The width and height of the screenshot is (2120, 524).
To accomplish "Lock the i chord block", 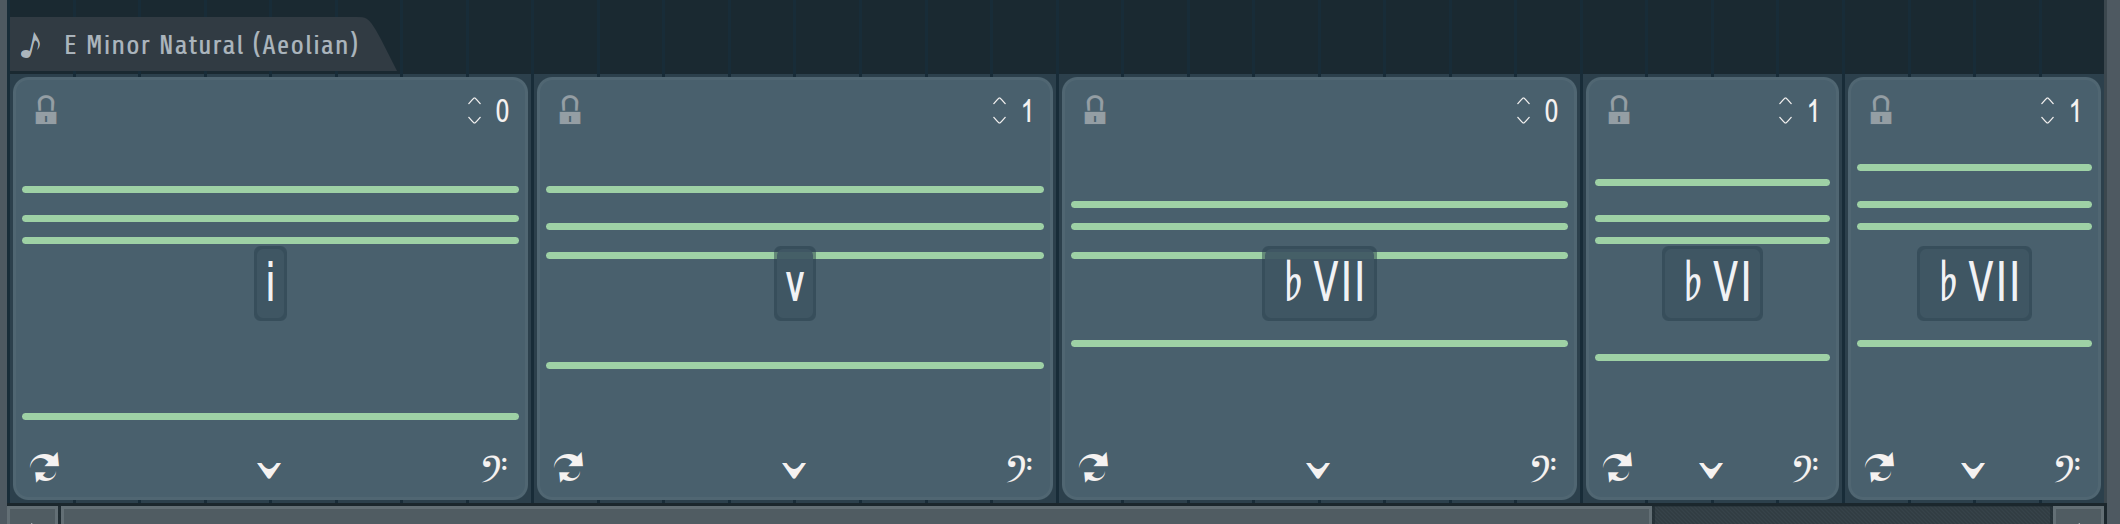I will (x=46, y=110).
